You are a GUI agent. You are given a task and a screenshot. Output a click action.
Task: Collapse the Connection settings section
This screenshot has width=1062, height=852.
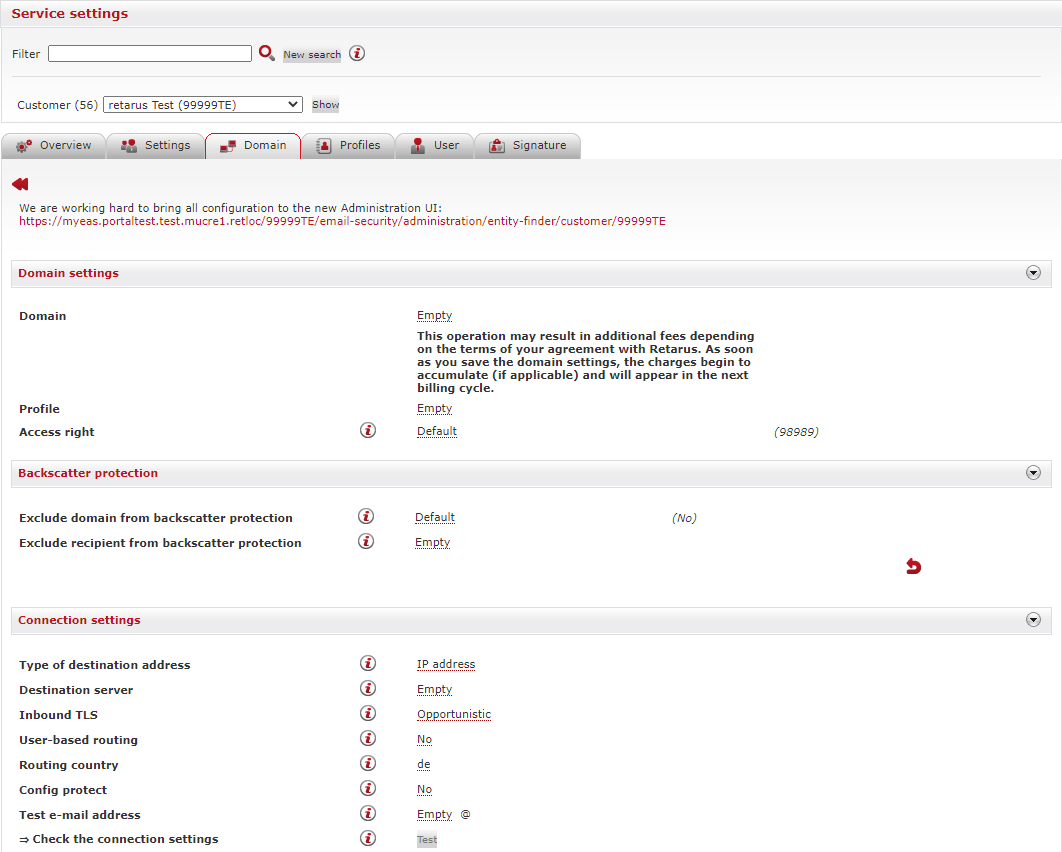[1033, 620]
